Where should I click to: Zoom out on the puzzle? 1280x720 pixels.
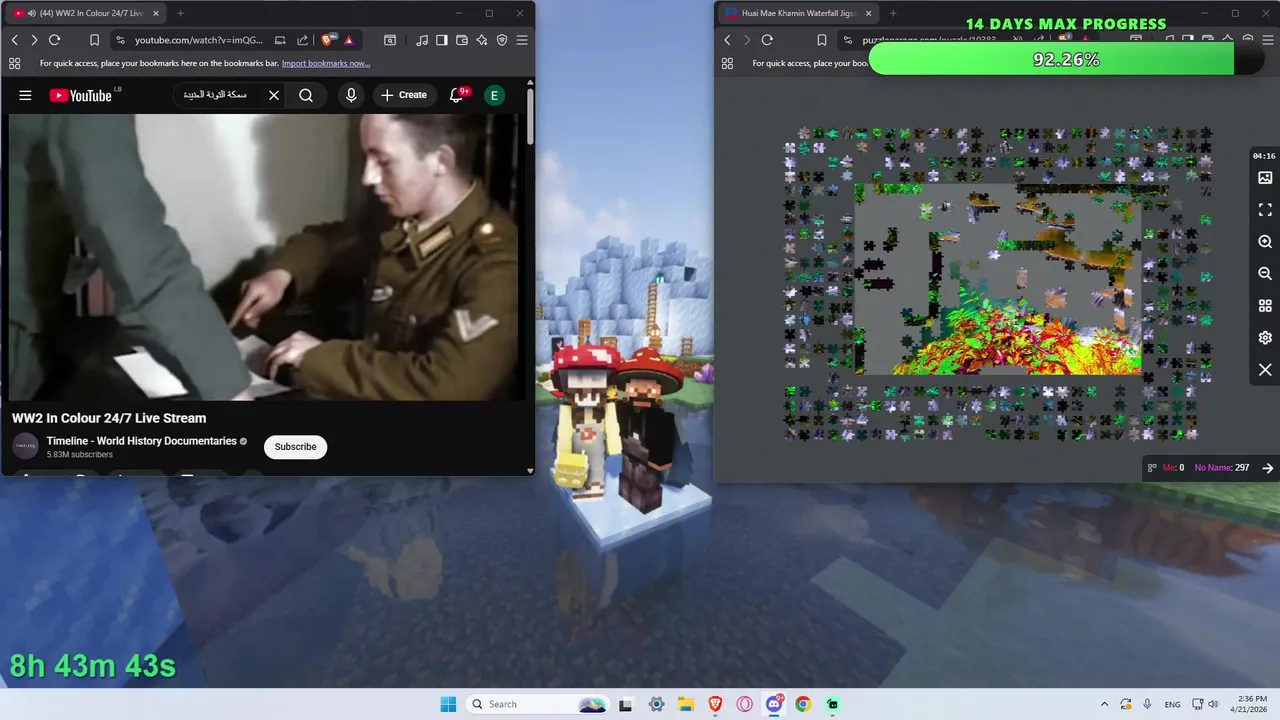pyautogui.click(x=1265, y=274)
